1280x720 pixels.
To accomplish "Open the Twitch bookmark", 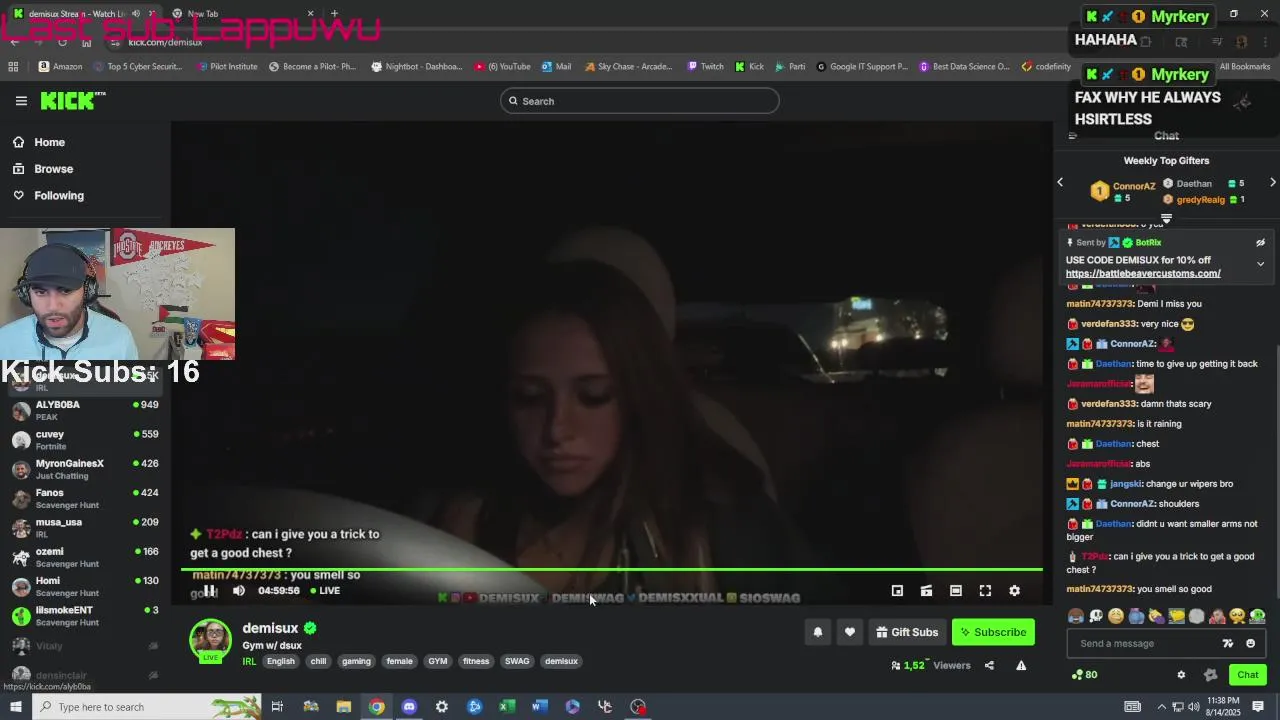I will click(705, 67).
